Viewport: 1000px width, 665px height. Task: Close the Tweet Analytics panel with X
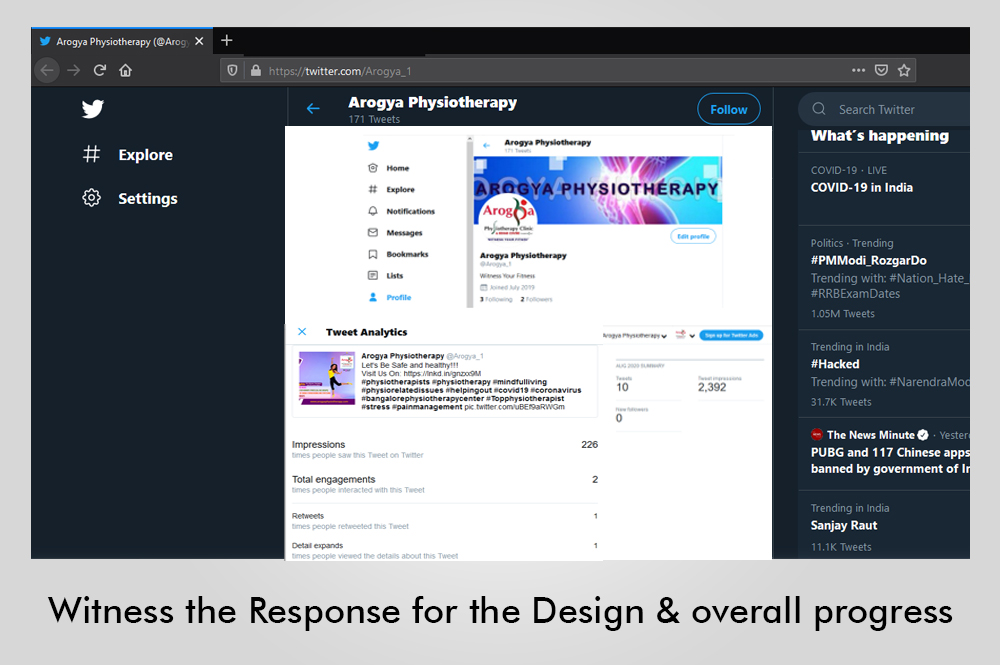click(x=302, y=332)
